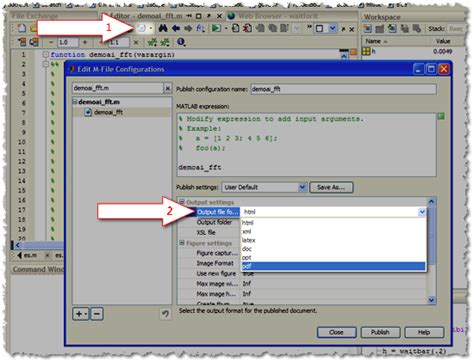
Task: Click into the MATLAB expression text area
Action: (x=306, y=144)
